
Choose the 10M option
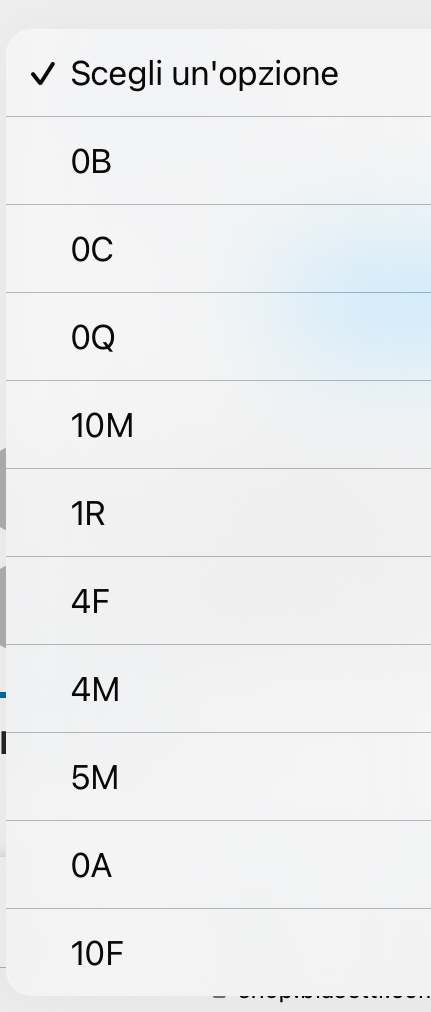tap(219, 425)
